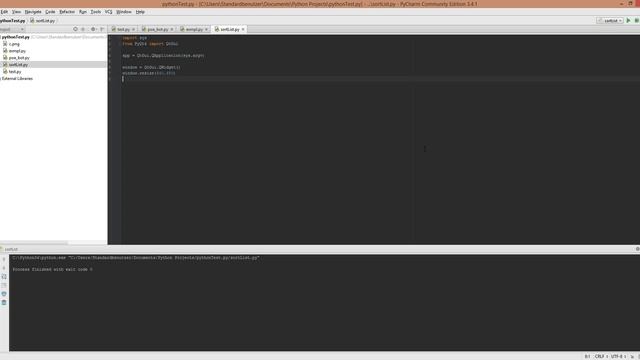Open the Code menu
The image size is (640, 360).
click(50, 12)
